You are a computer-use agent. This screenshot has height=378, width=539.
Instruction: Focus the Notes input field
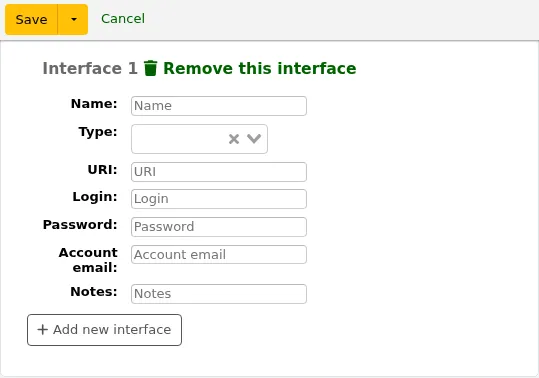(x=219, y=294)
